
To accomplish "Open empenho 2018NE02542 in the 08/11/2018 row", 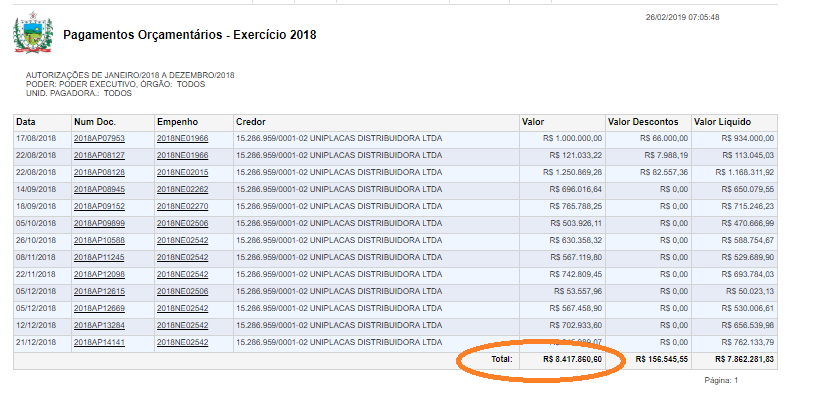I will pyautogui.click(x=182, y=257).
